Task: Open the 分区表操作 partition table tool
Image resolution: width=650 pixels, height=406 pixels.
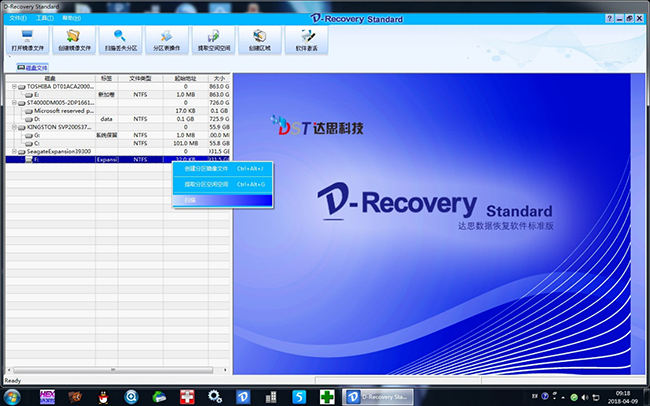Action: 167,40
